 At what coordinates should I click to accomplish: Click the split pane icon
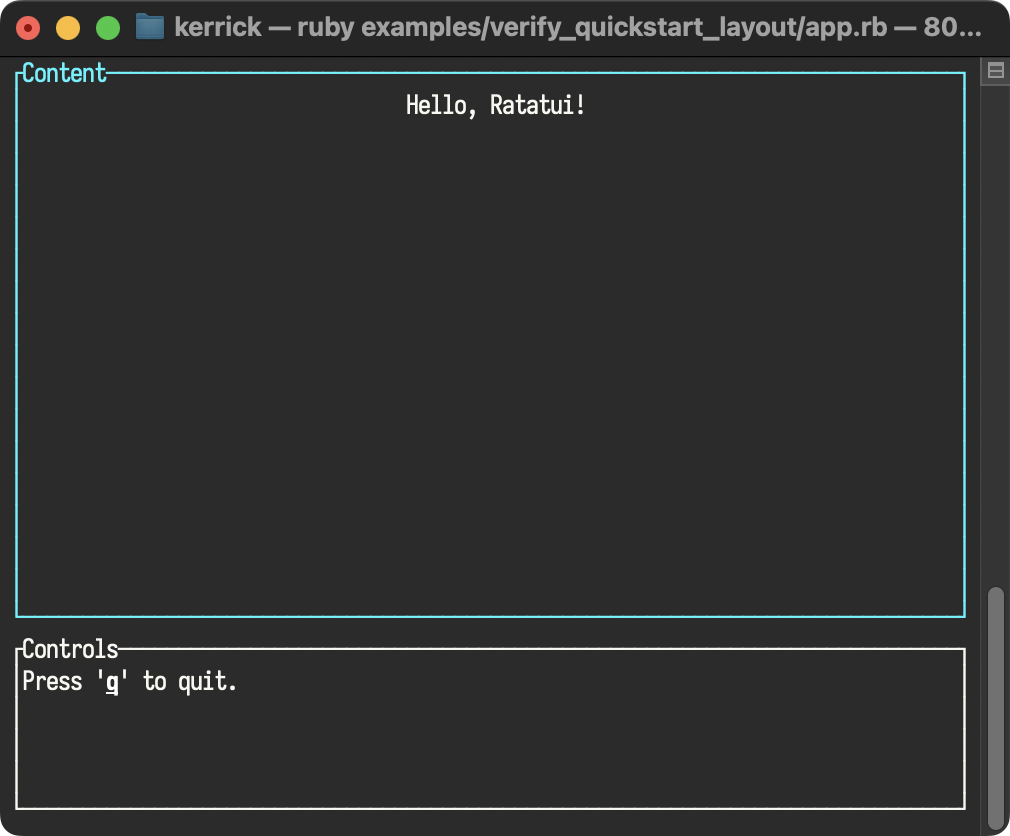point(995,71)
